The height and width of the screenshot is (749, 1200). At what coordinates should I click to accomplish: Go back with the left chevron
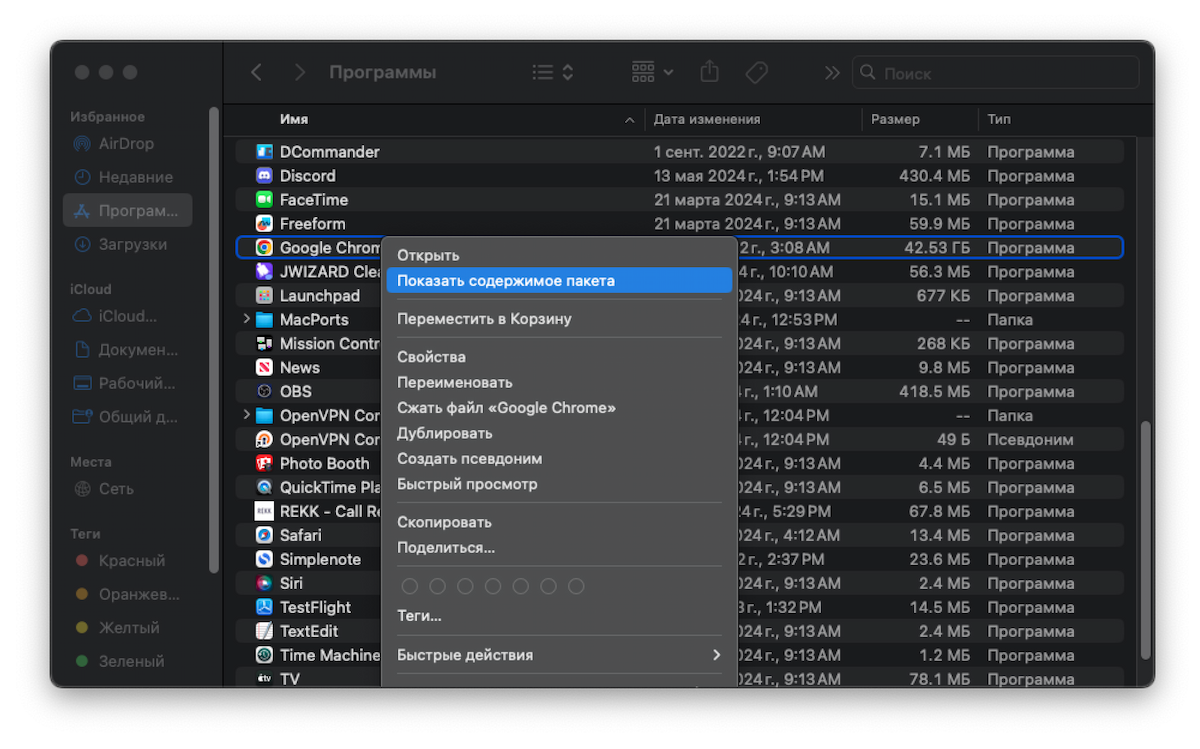coord(257,73)
